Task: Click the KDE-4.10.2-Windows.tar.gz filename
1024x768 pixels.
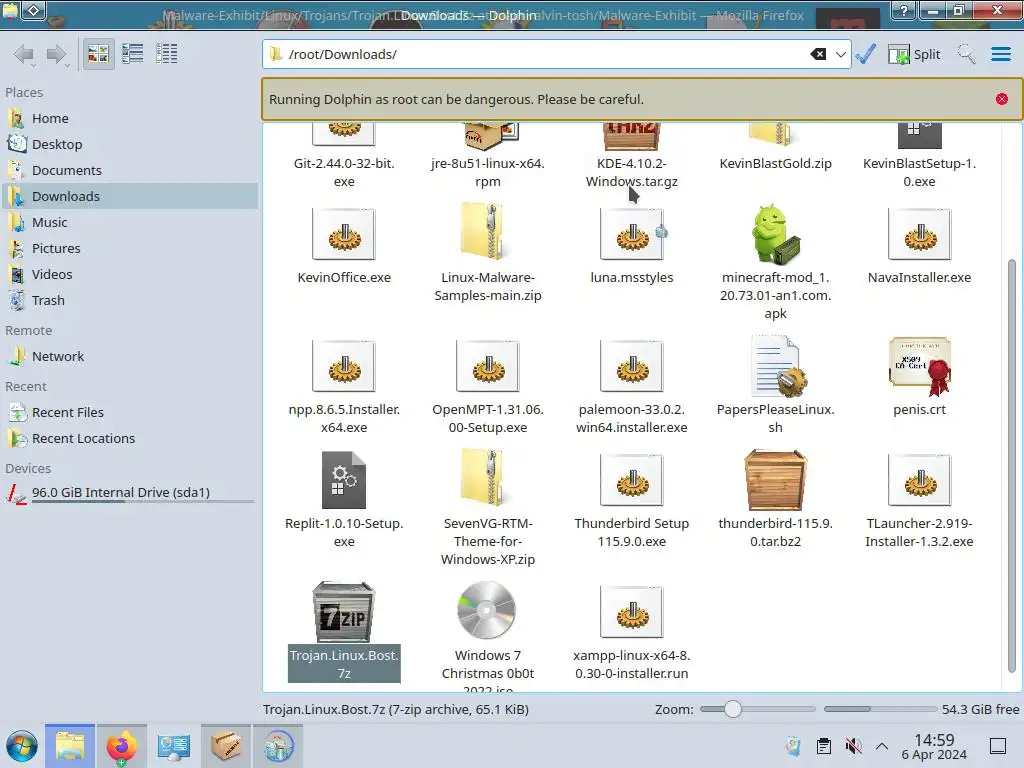Action: [x=632, y=172]
